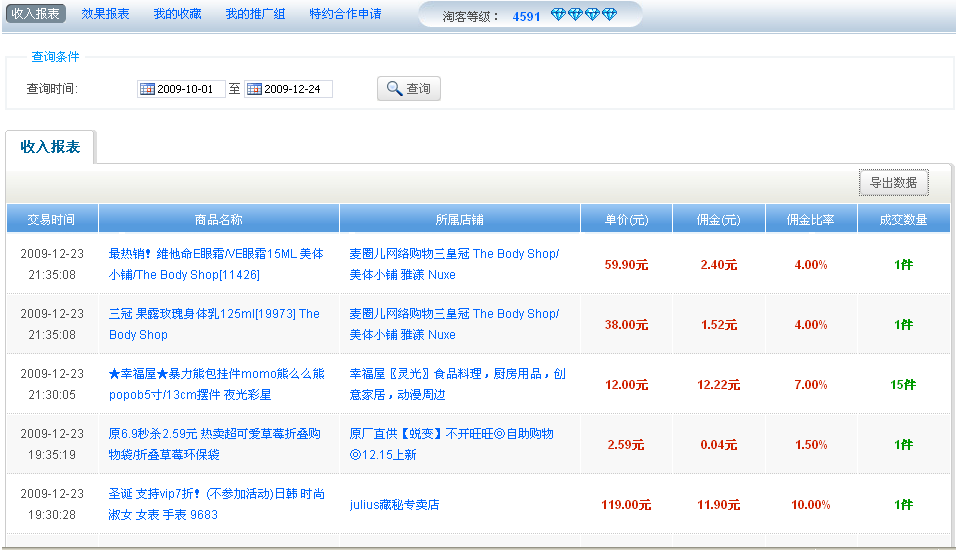Edit end date field 2009-12-24
This screenshot has height=551, width=956.
288,89
